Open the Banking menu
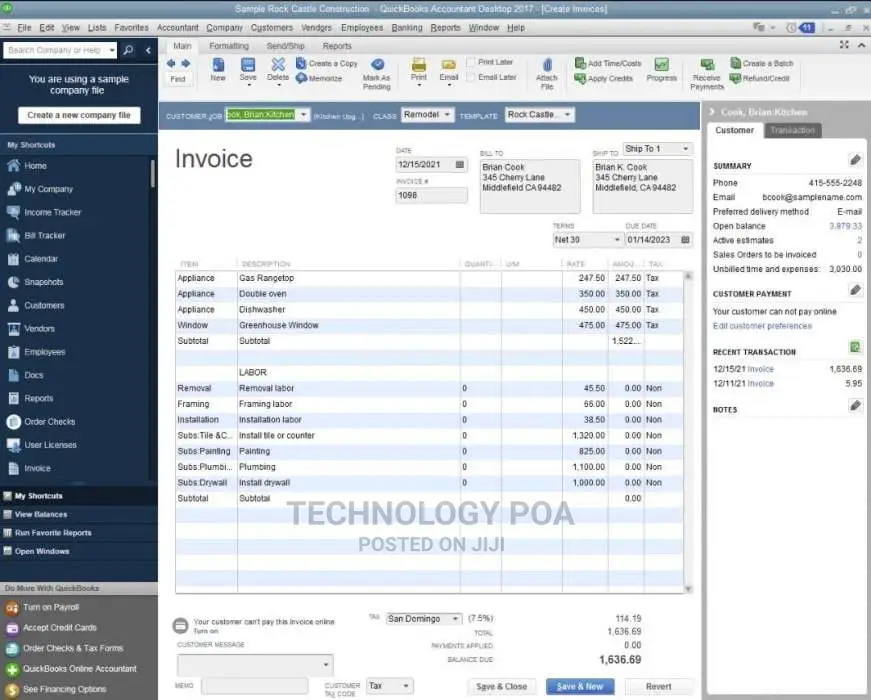The image size is (871, 700). [407, 28]
